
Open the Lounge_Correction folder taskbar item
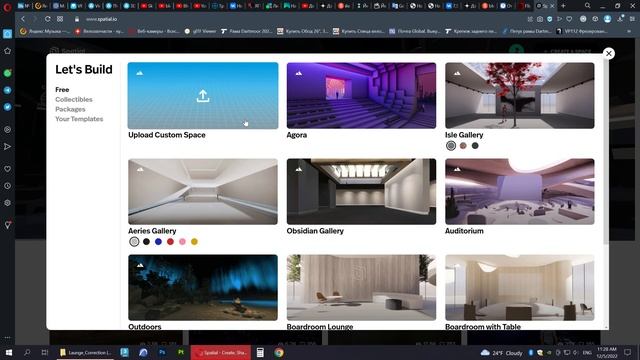click(86, 352)
